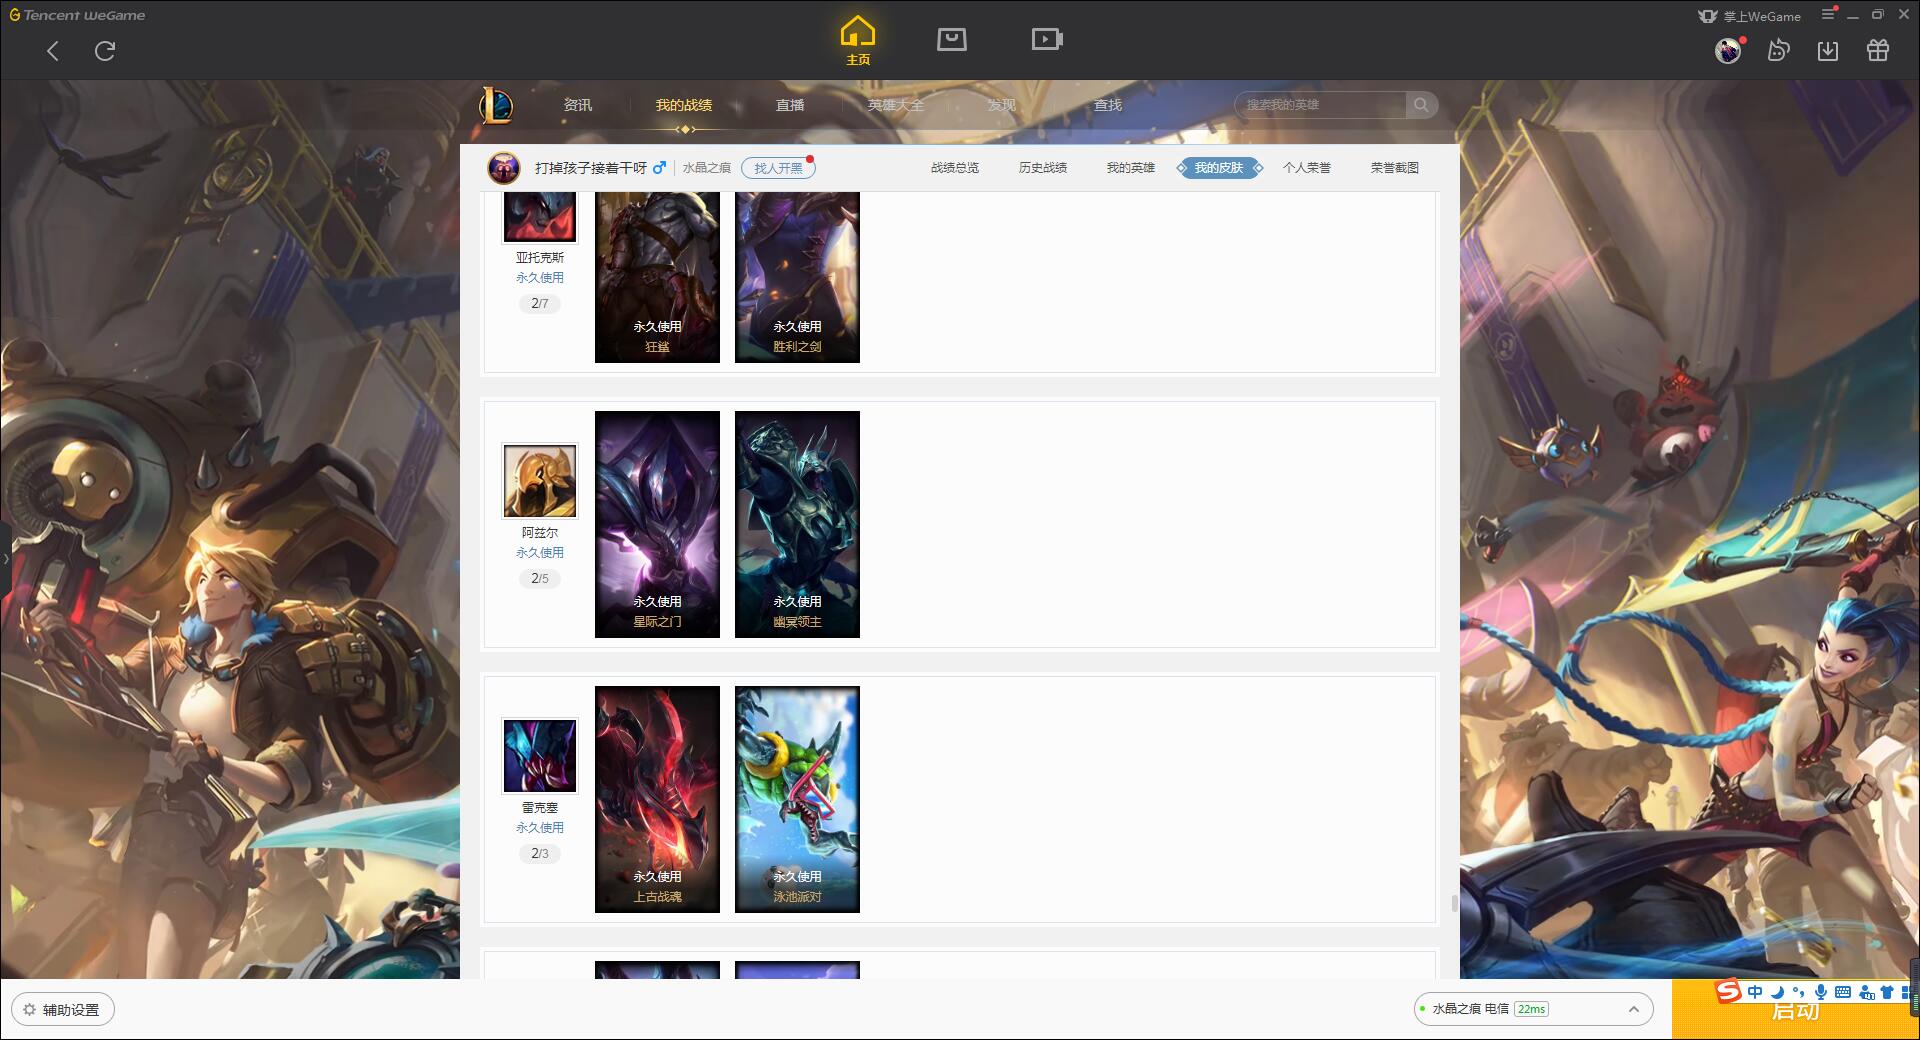
Task: Click the 2/5 skin count badge
Action: (x=540, y=578)
